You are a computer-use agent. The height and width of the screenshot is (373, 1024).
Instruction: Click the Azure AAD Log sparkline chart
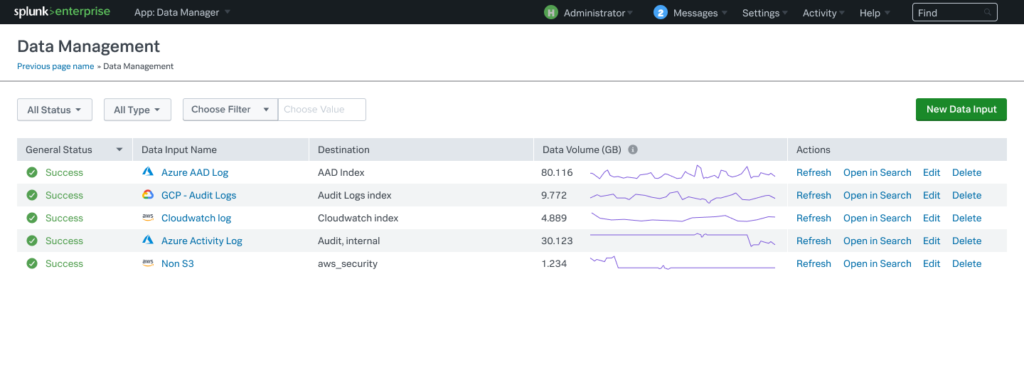click(x=682, y=172)
